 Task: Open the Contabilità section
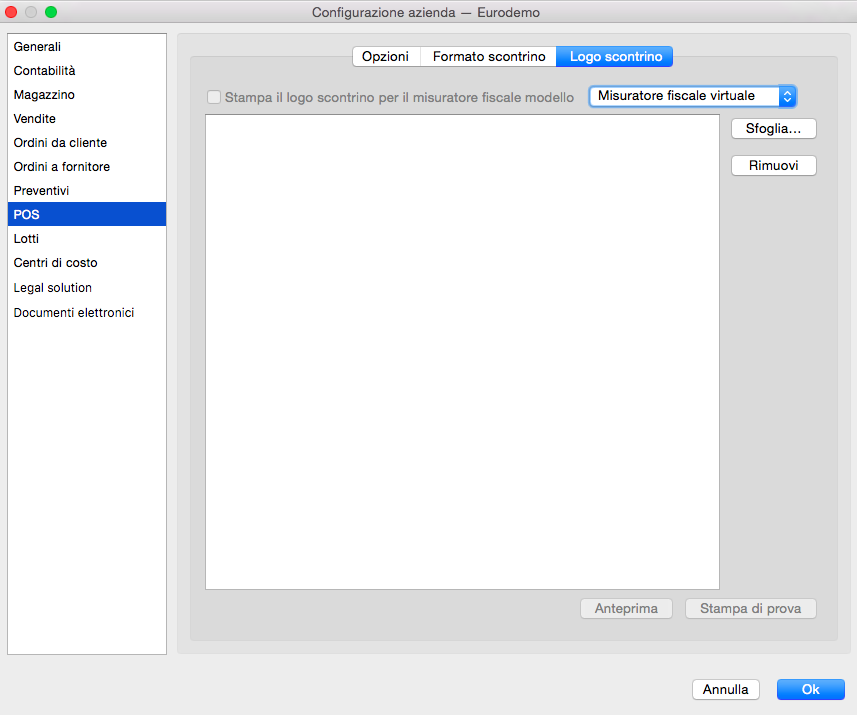click(45, 71)
